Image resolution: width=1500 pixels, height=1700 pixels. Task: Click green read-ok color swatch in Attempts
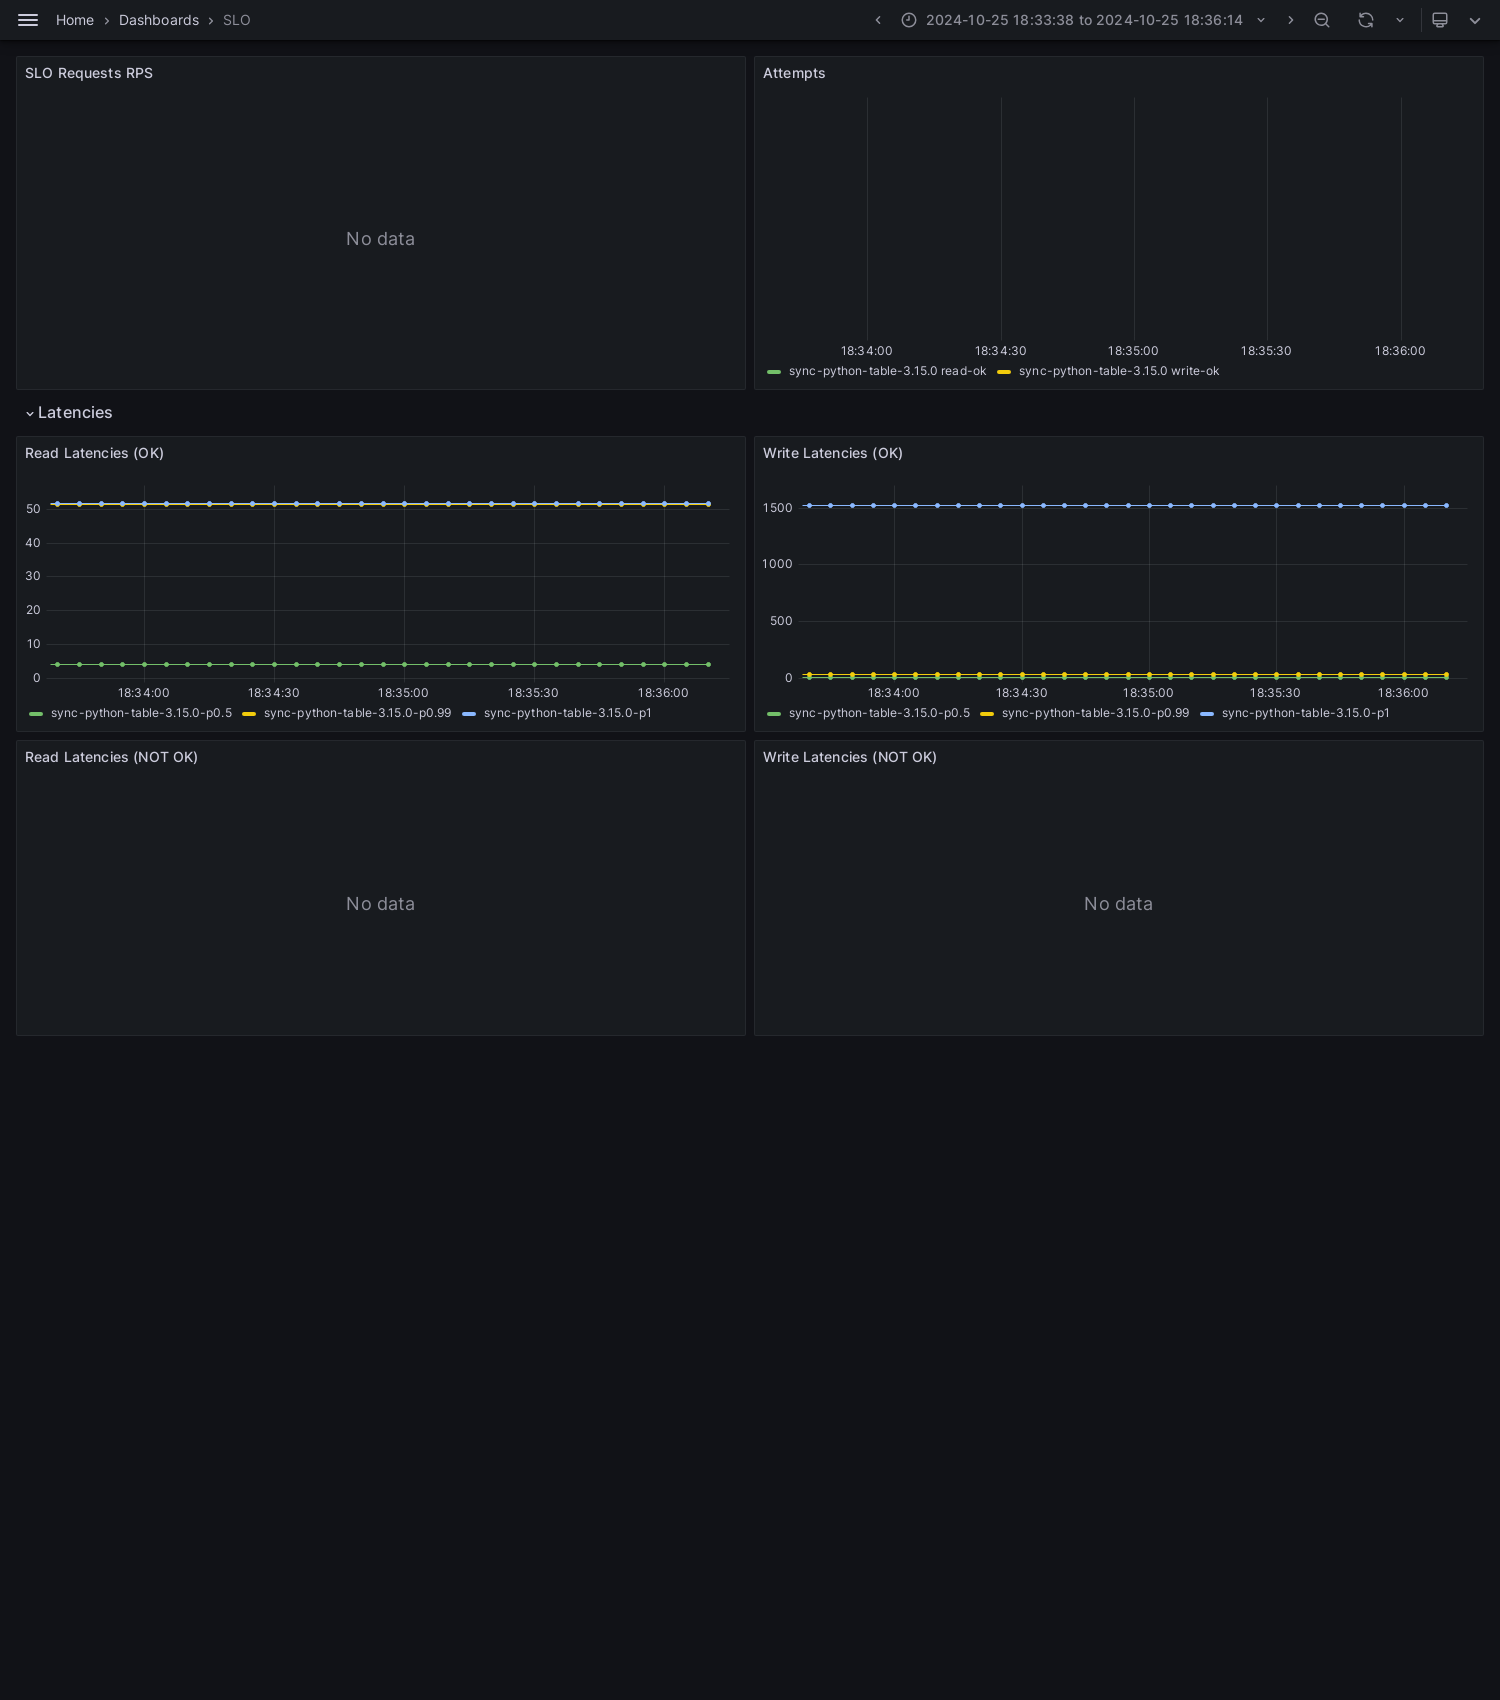coord(774,372)
